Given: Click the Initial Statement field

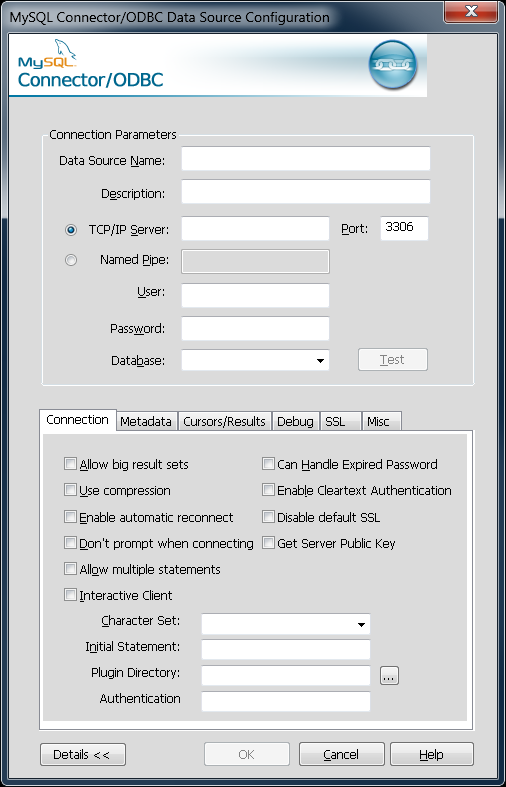Looking at the screenshot, I should (286, 649).
